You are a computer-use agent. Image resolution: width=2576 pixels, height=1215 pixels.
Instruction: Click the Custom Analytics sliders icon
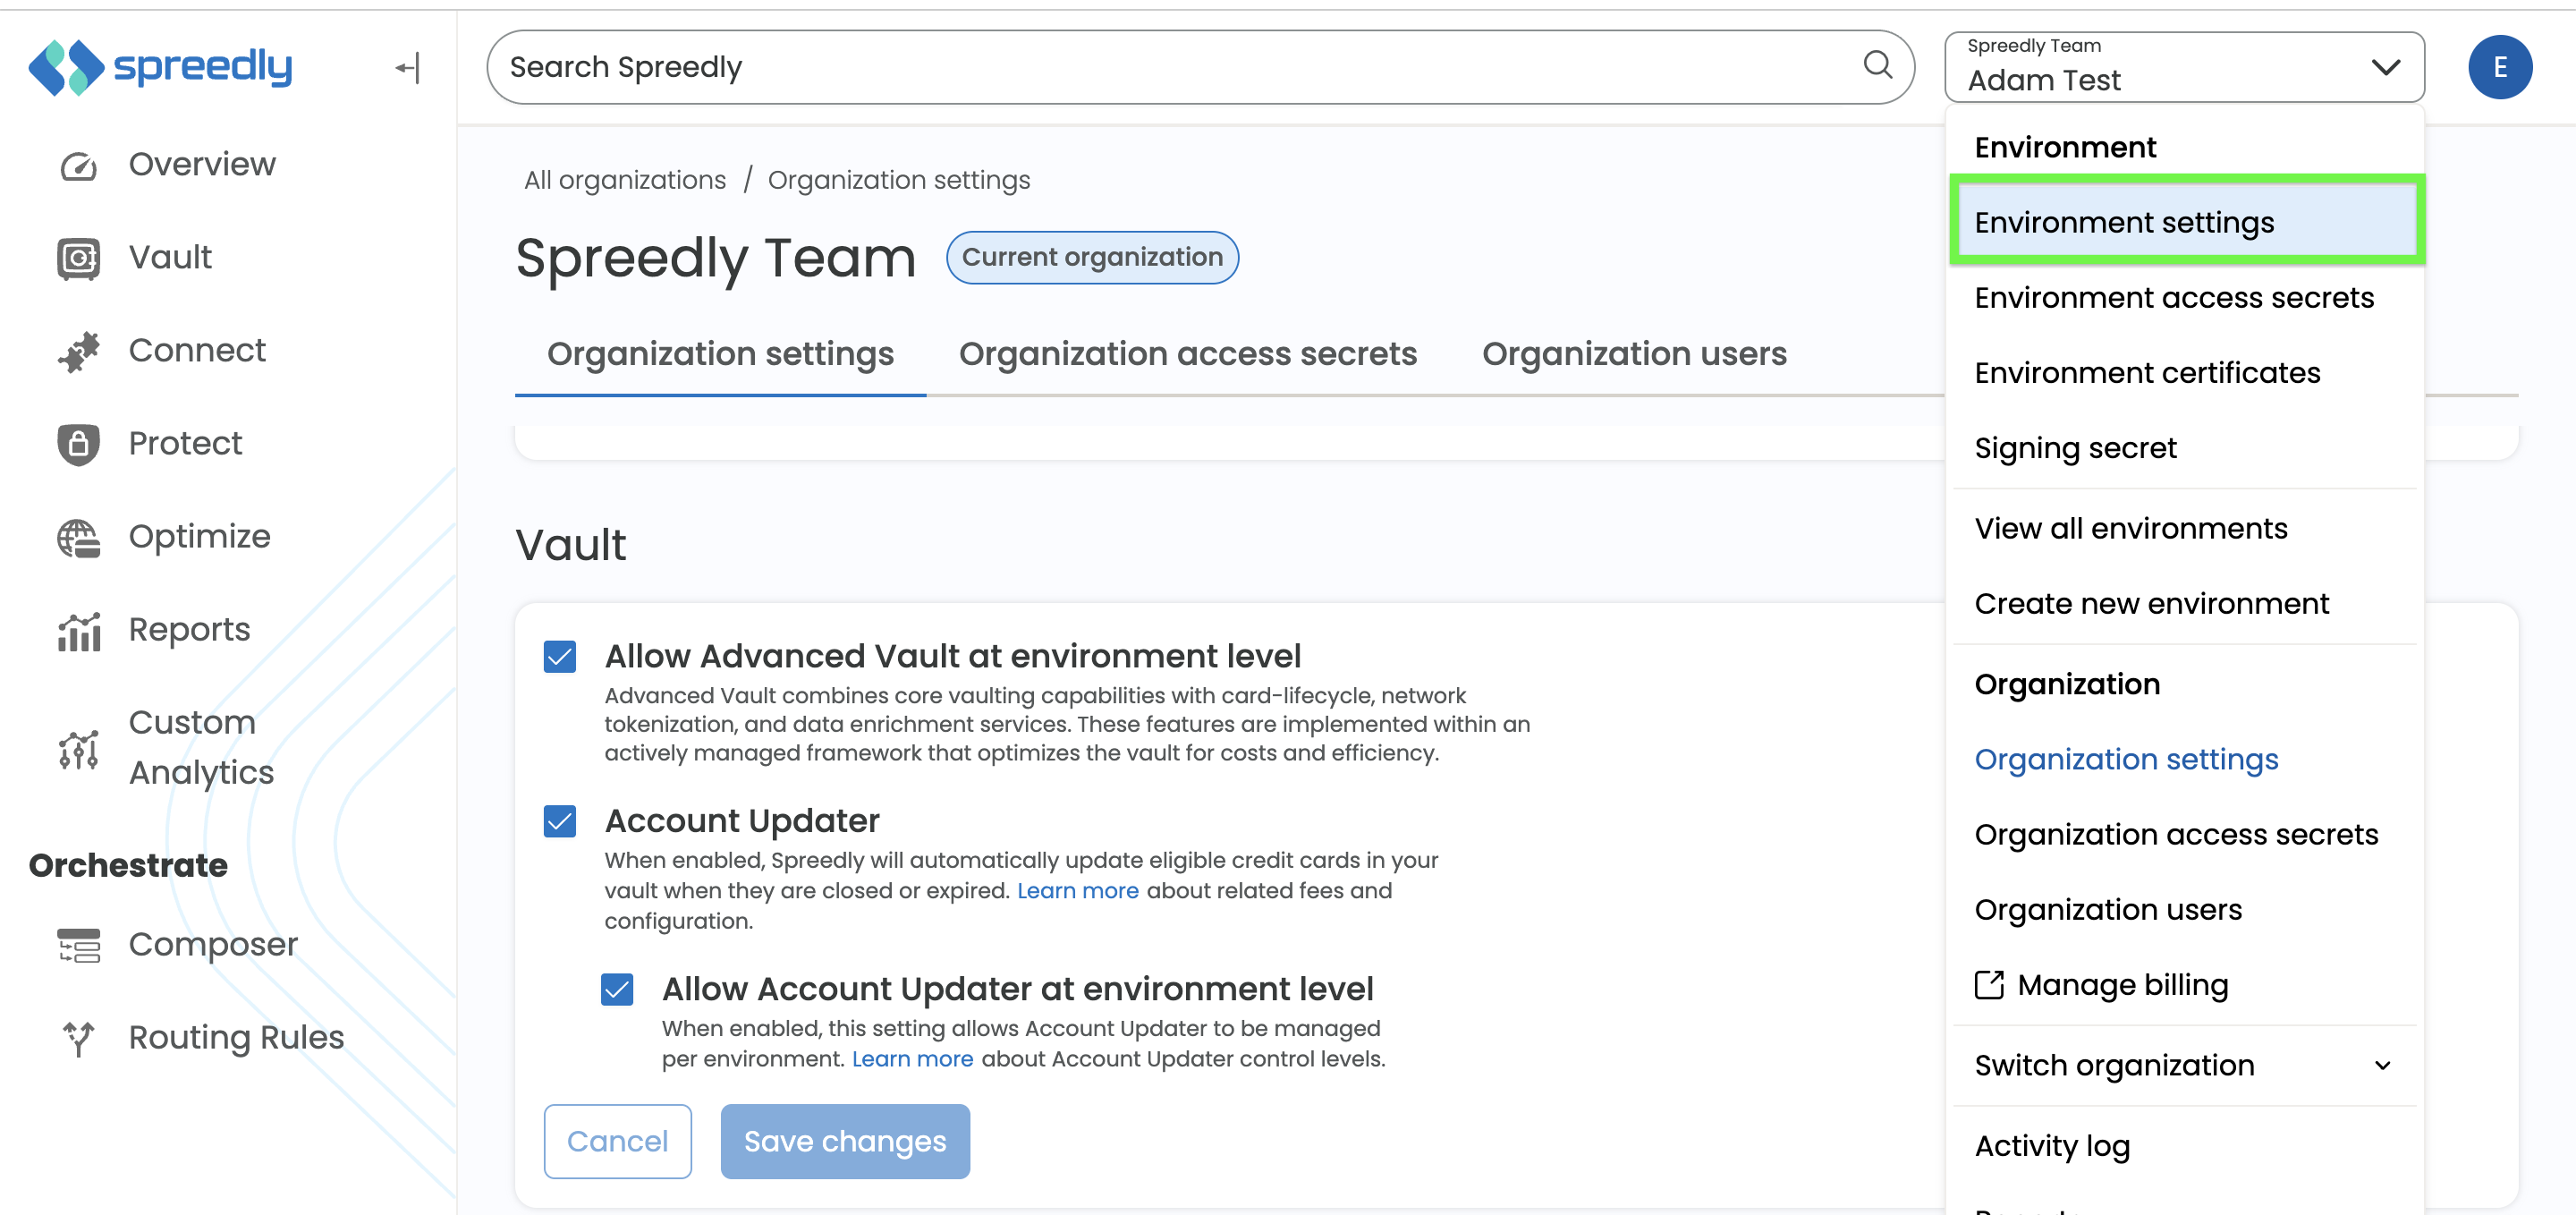click(78, 748)
